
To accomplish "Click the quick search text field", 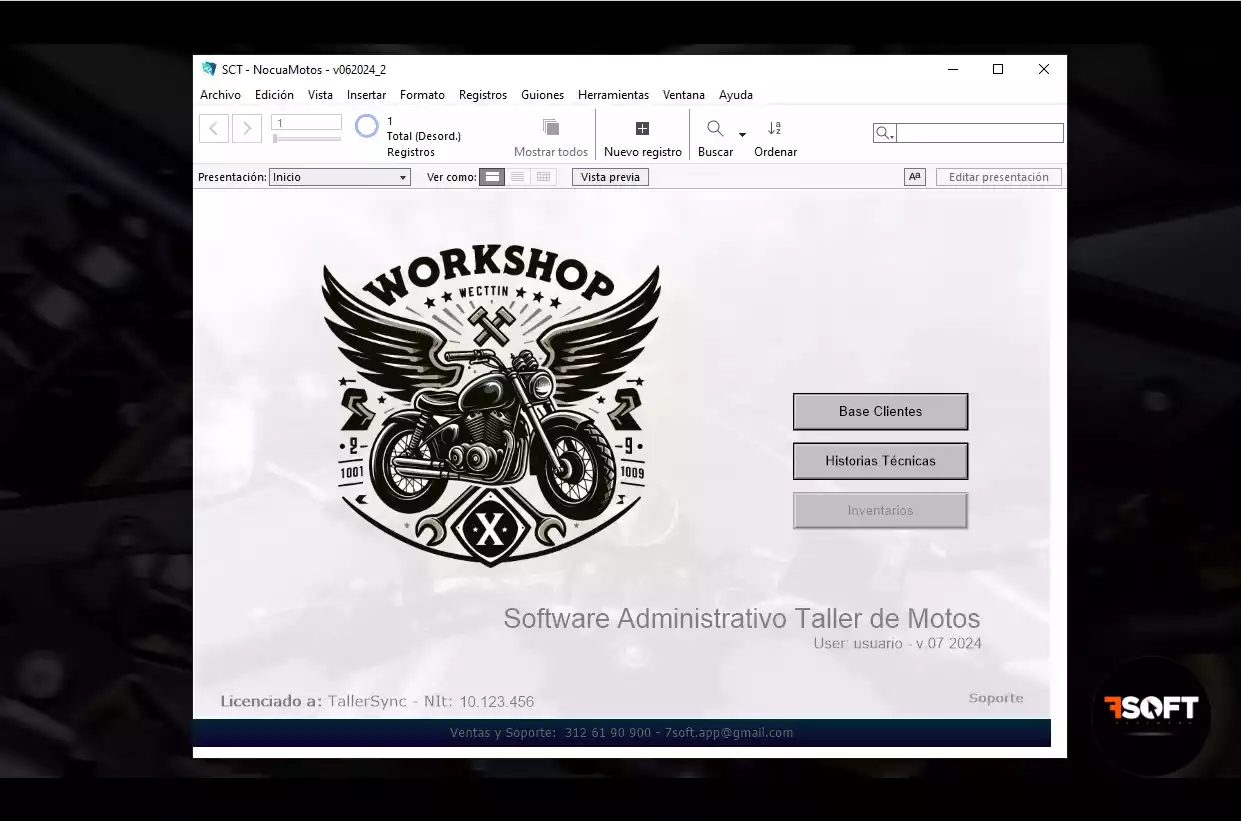I will pyautogui.click(x=978, y=133).
